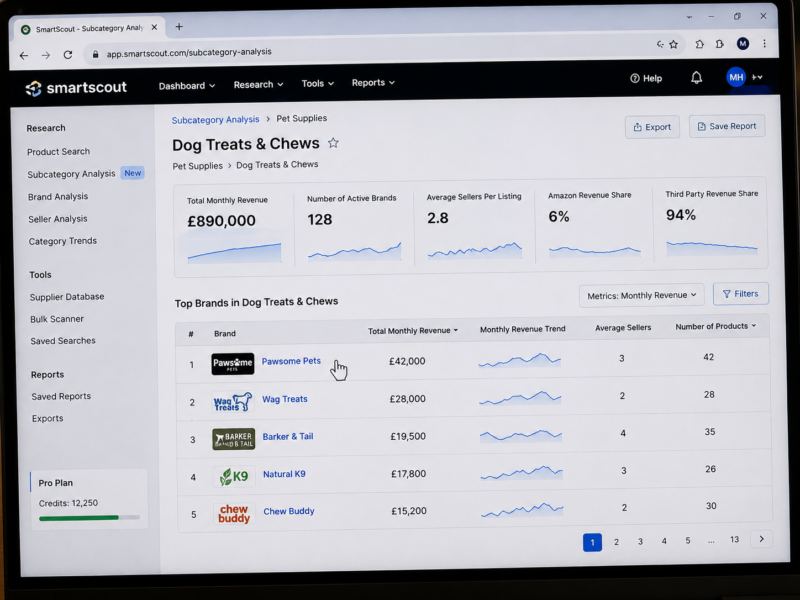Open Product Search in sidebar

coord(59,152)
